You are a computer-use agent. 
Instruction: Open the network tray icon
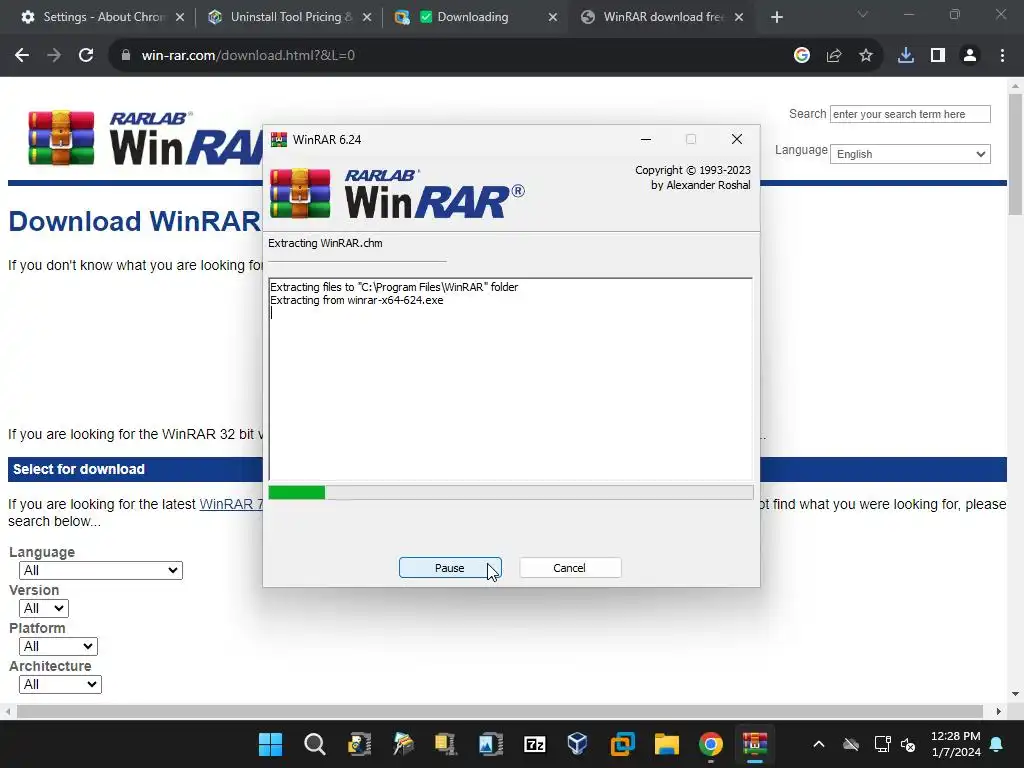click(882, 744)
